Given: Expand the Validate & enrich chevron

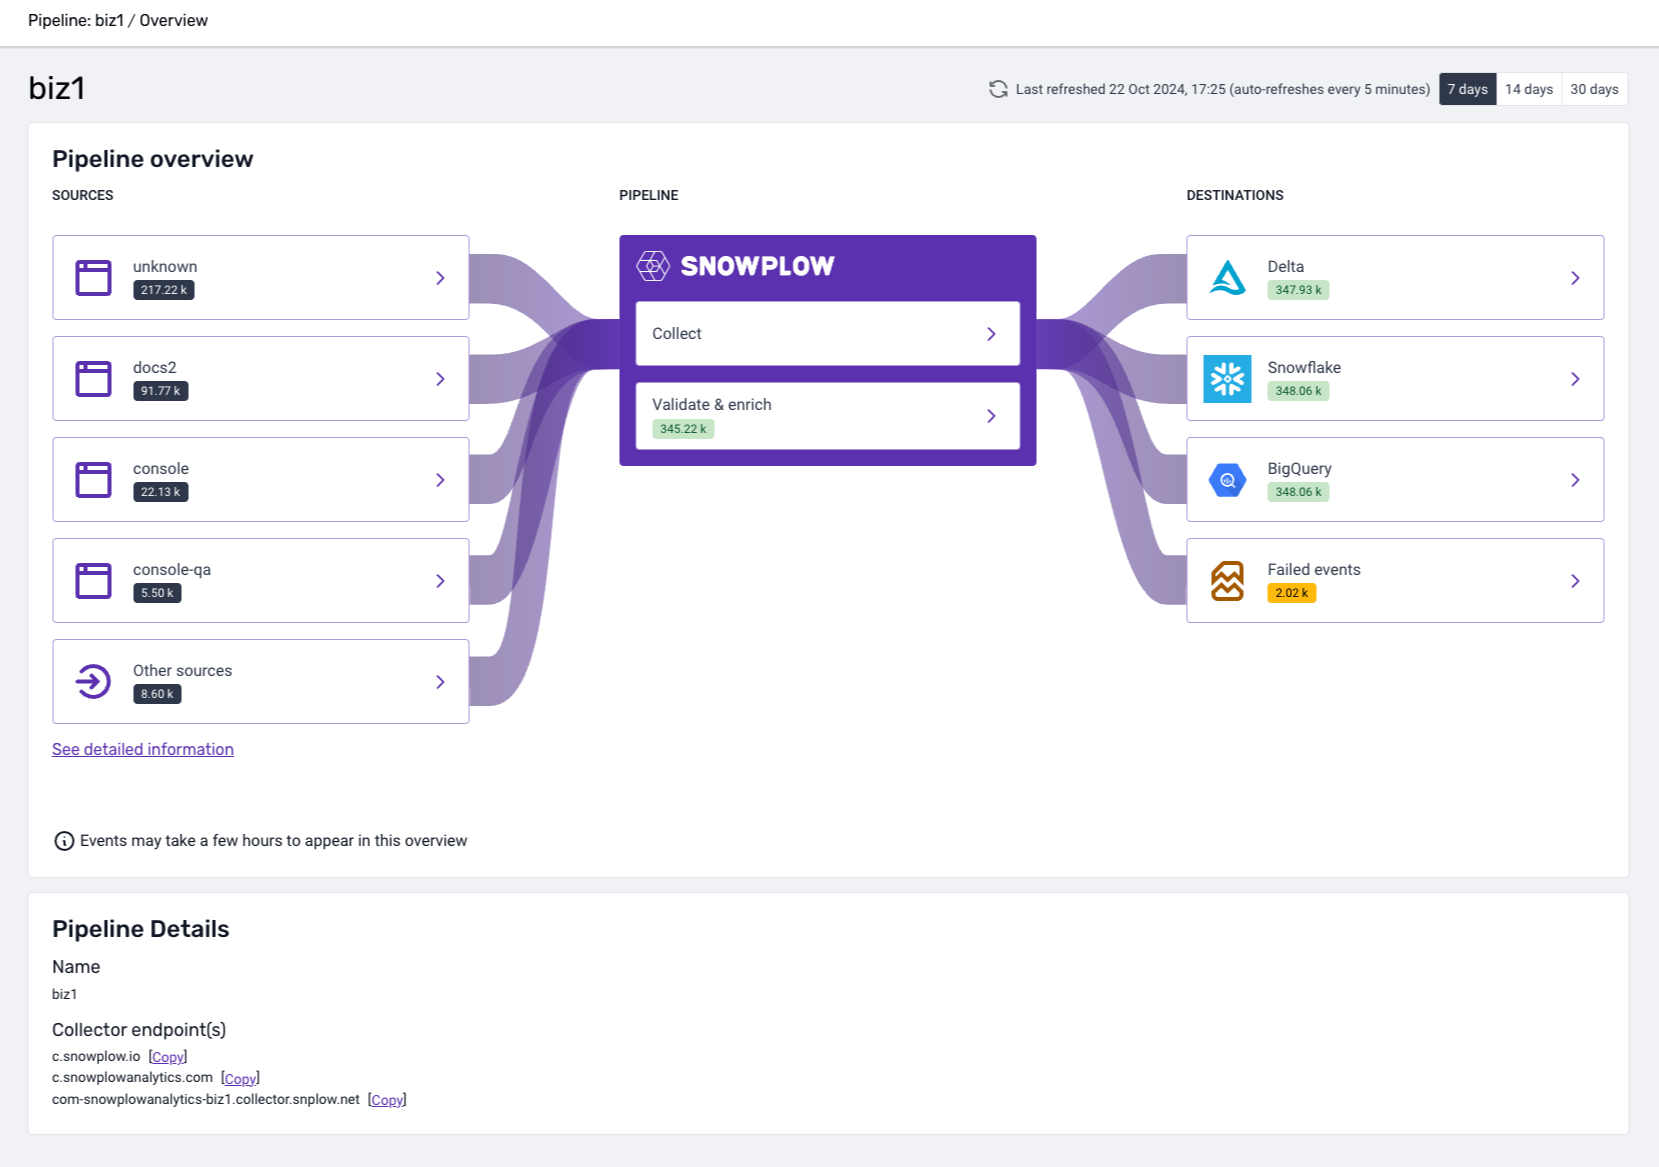Looking at the screenshot, I should pos(991,416).
